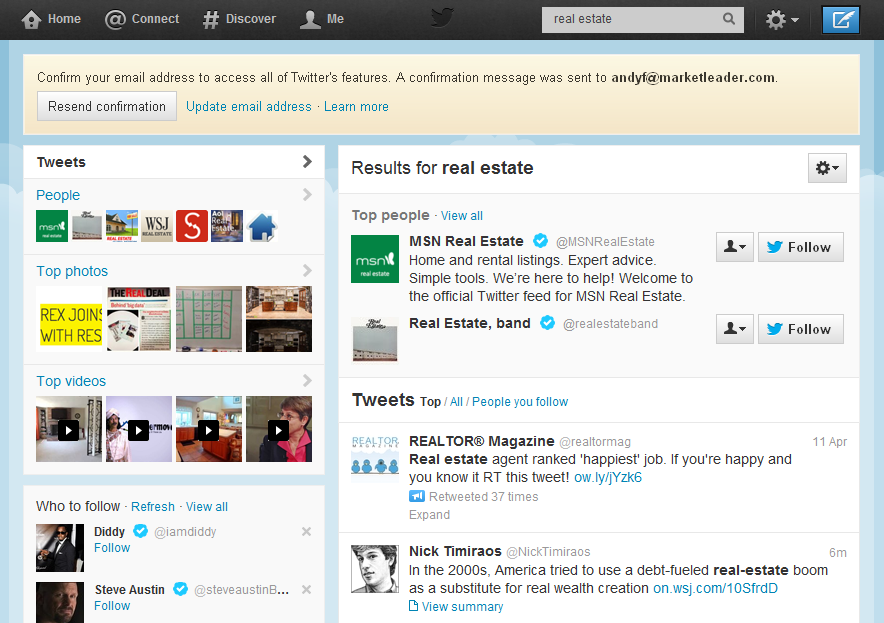Play the video of woman in pink
Image resolution: width=884 pixels, height=623 pixels.
pos(279,429)
